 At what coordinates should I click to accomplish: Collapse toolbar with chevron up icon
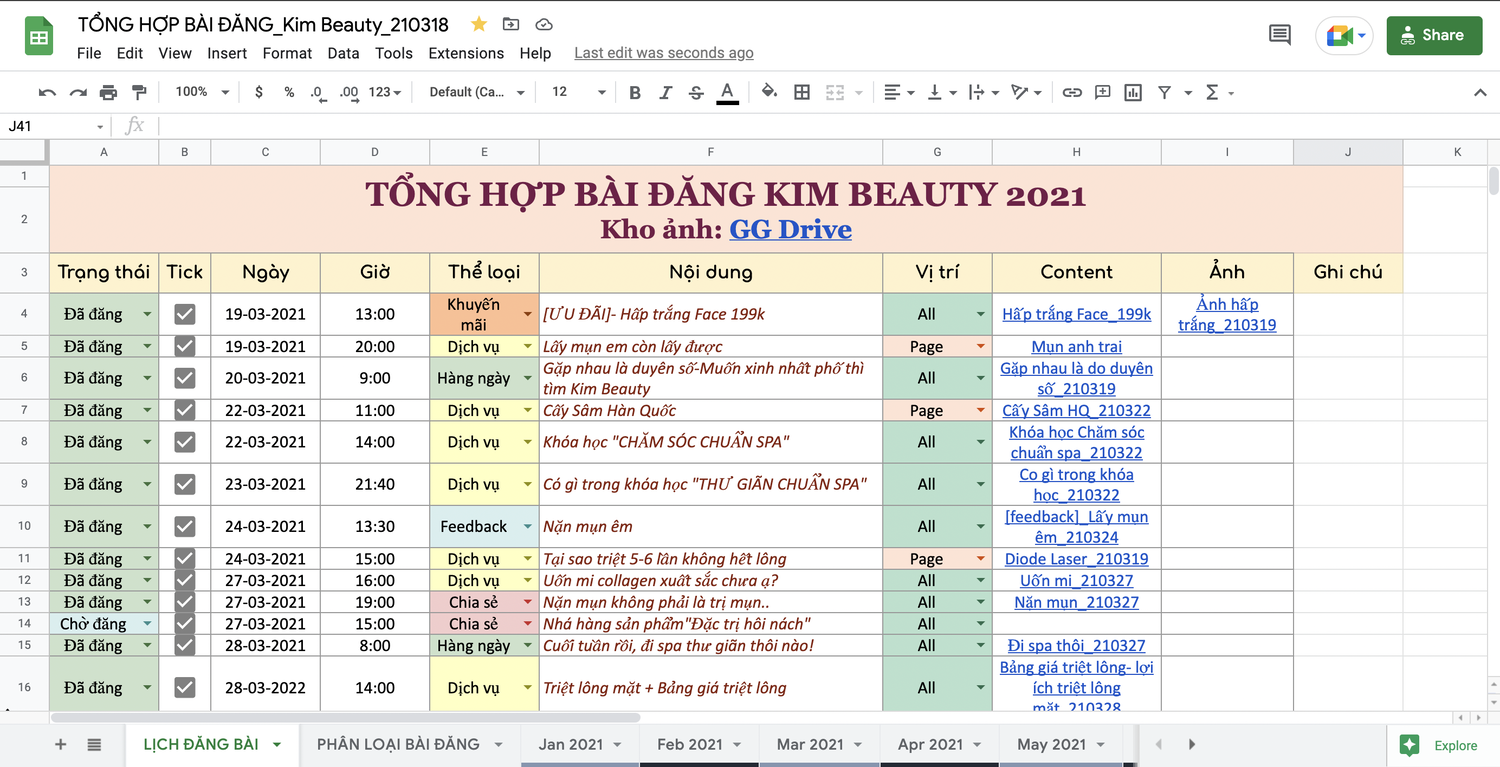coord(1480,92)
